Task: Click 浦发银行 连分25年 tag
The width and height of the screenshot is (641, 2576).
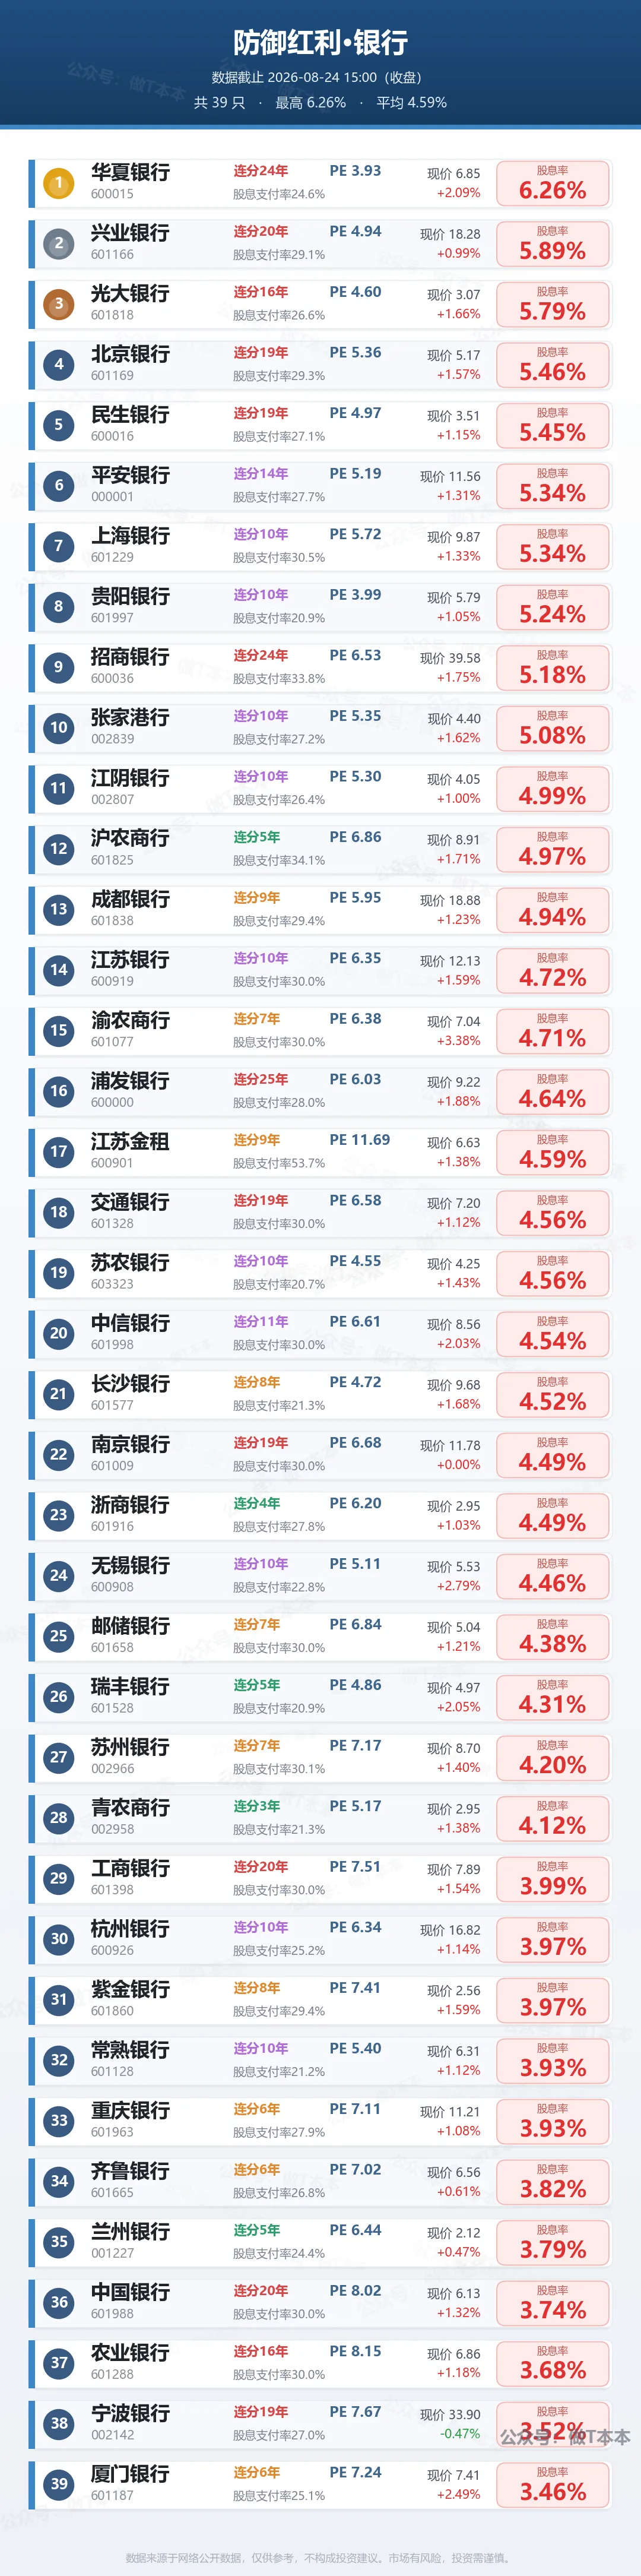Action: pyautogui.click(x=261, y=1080)
